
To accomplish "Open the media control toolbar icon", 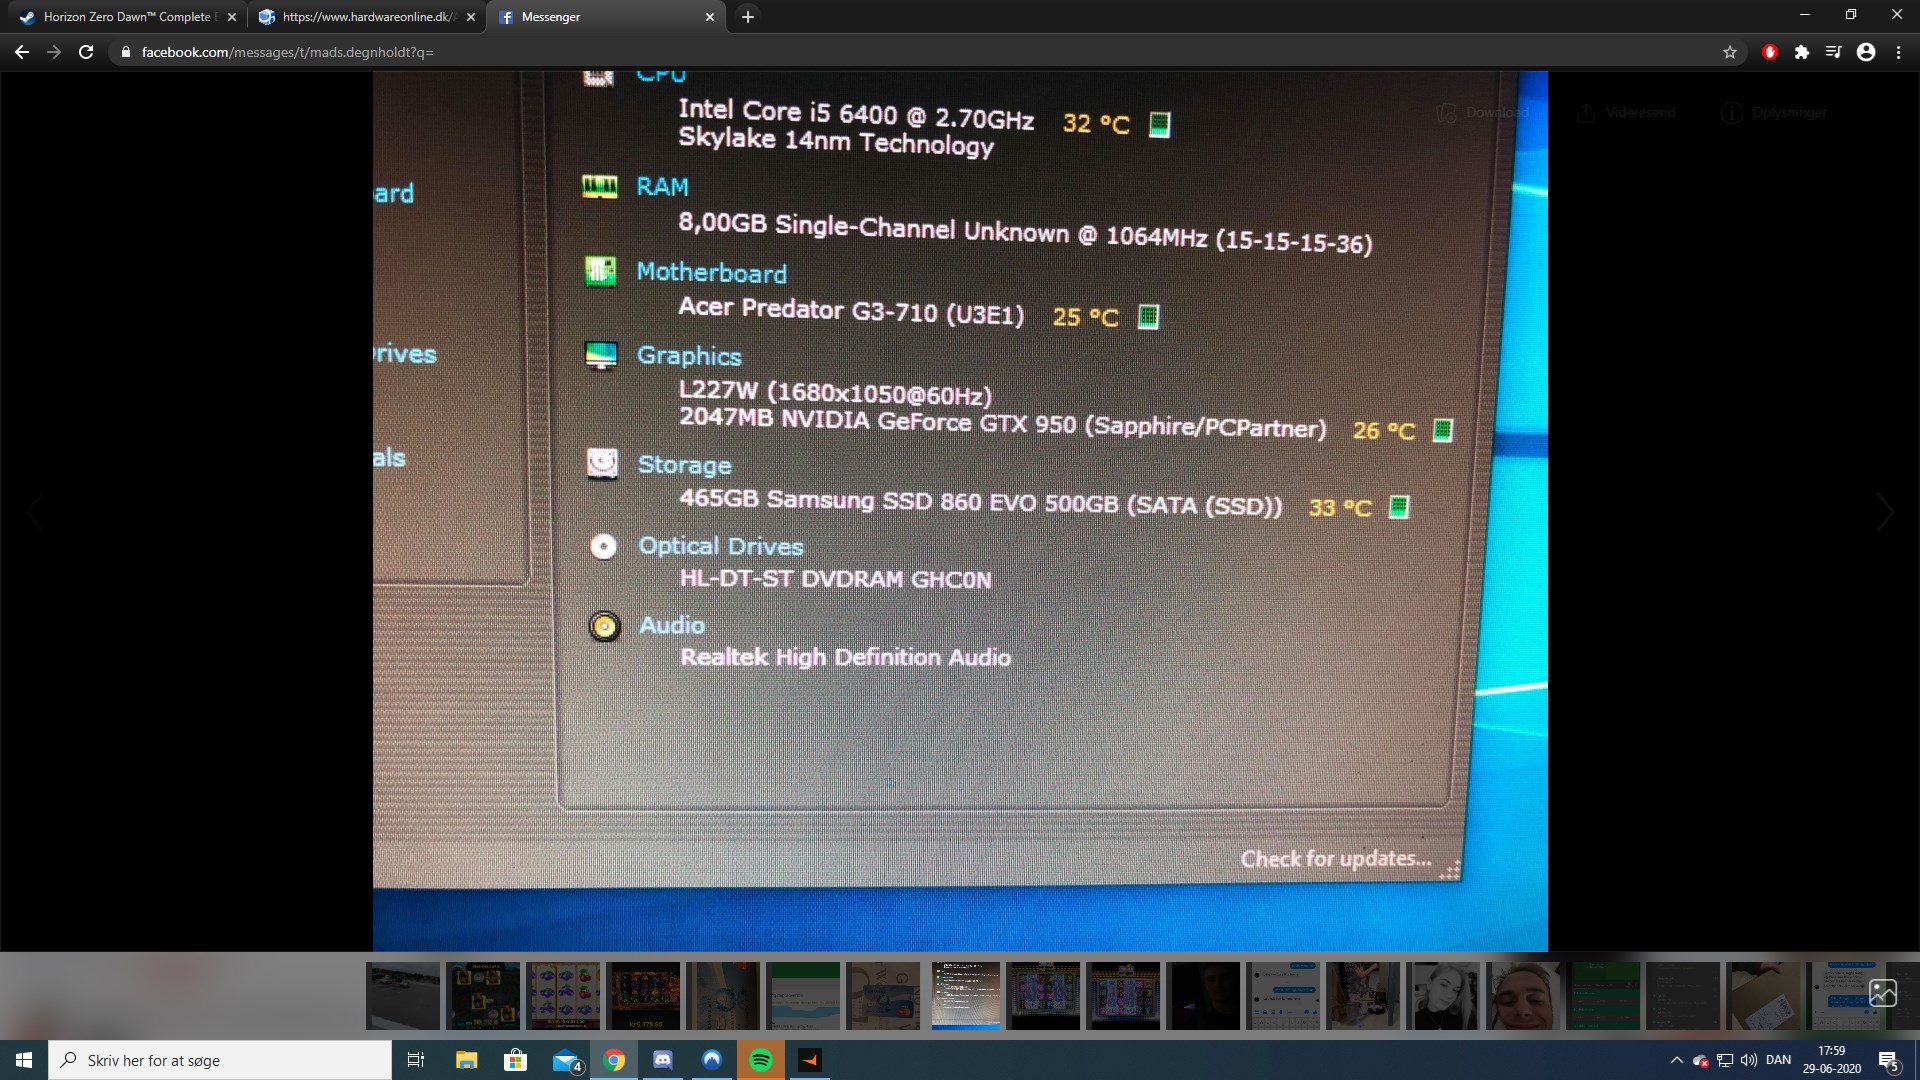I will tap(1834, 52).
